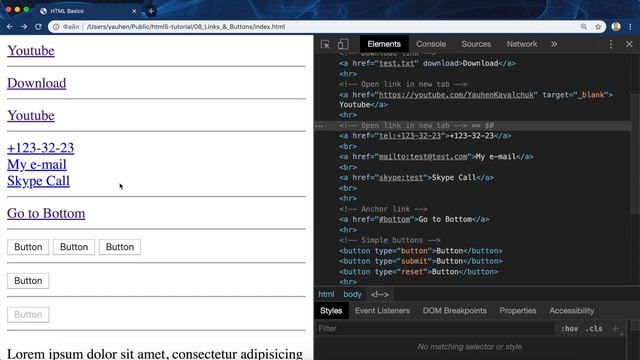Image resolution: width=640 pixels, height=360 pixels.
Task: Select the button type="submit" code line
Action: [x=421, y=261]
